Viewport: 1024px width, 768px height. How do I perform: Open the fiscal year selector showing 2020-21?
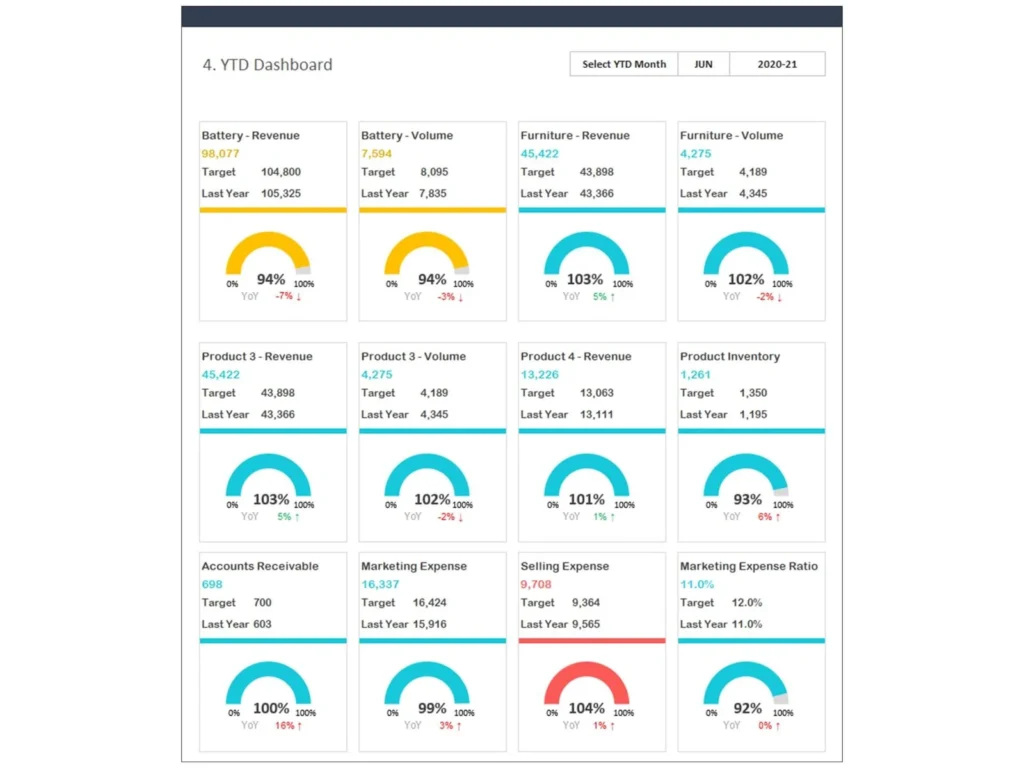(777, 63)
